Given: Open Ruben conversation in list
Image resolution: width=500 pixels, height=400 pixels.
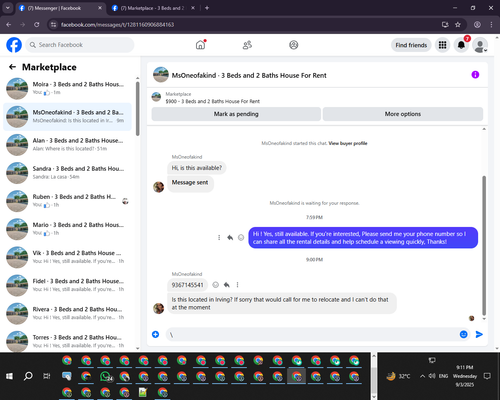Looking at the screenshot, I should click(x=67, y=201).
